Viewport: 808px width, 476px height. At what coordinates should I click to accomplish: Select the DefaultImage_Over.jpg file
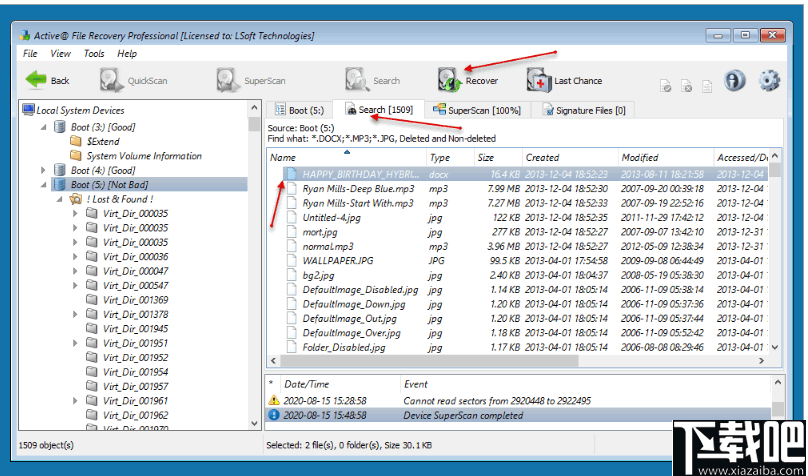tap(518, 333)
